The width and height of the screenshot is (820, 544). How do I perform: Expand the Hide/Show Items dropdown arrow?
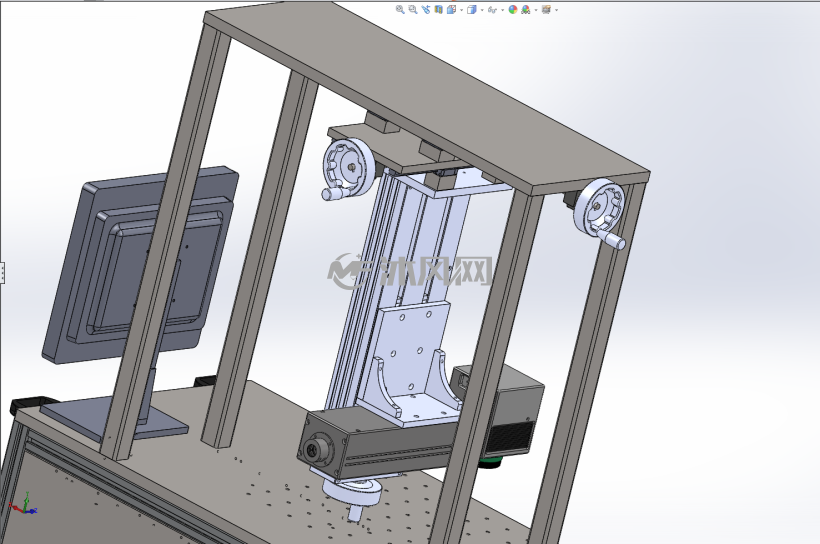503,10
